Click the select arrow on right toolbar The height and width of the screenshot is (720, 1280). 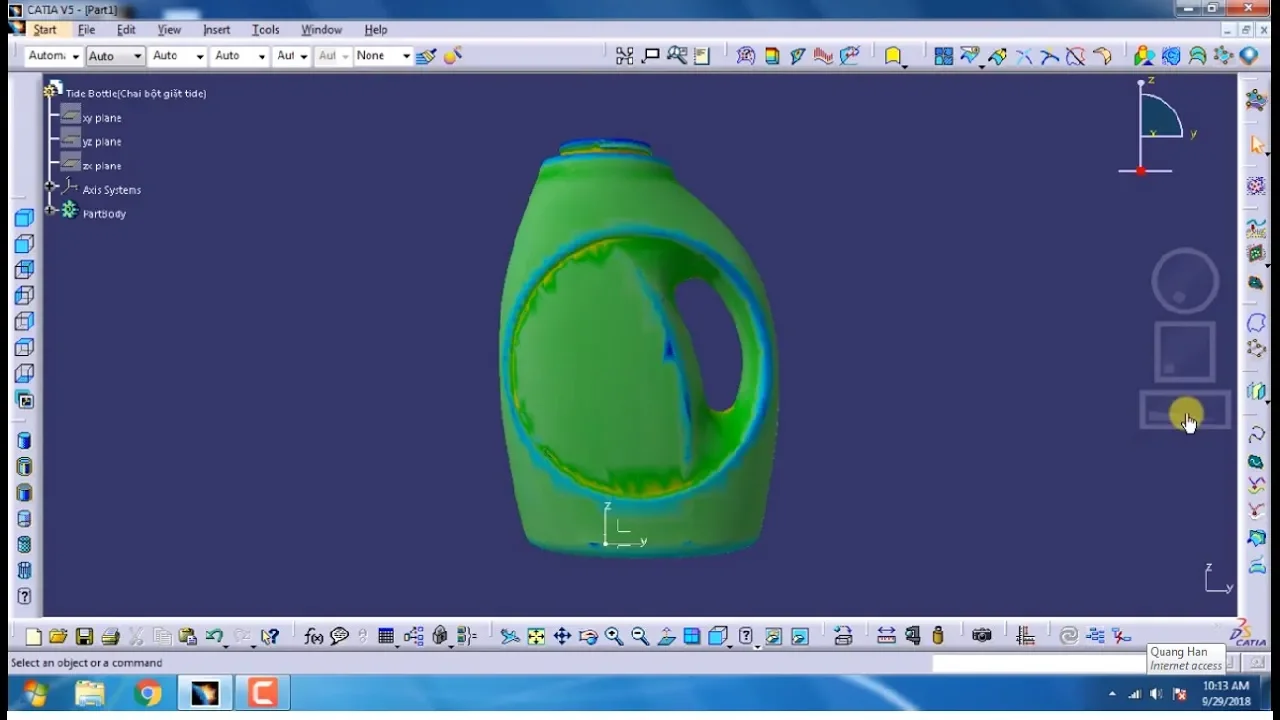click(1257, 146)
